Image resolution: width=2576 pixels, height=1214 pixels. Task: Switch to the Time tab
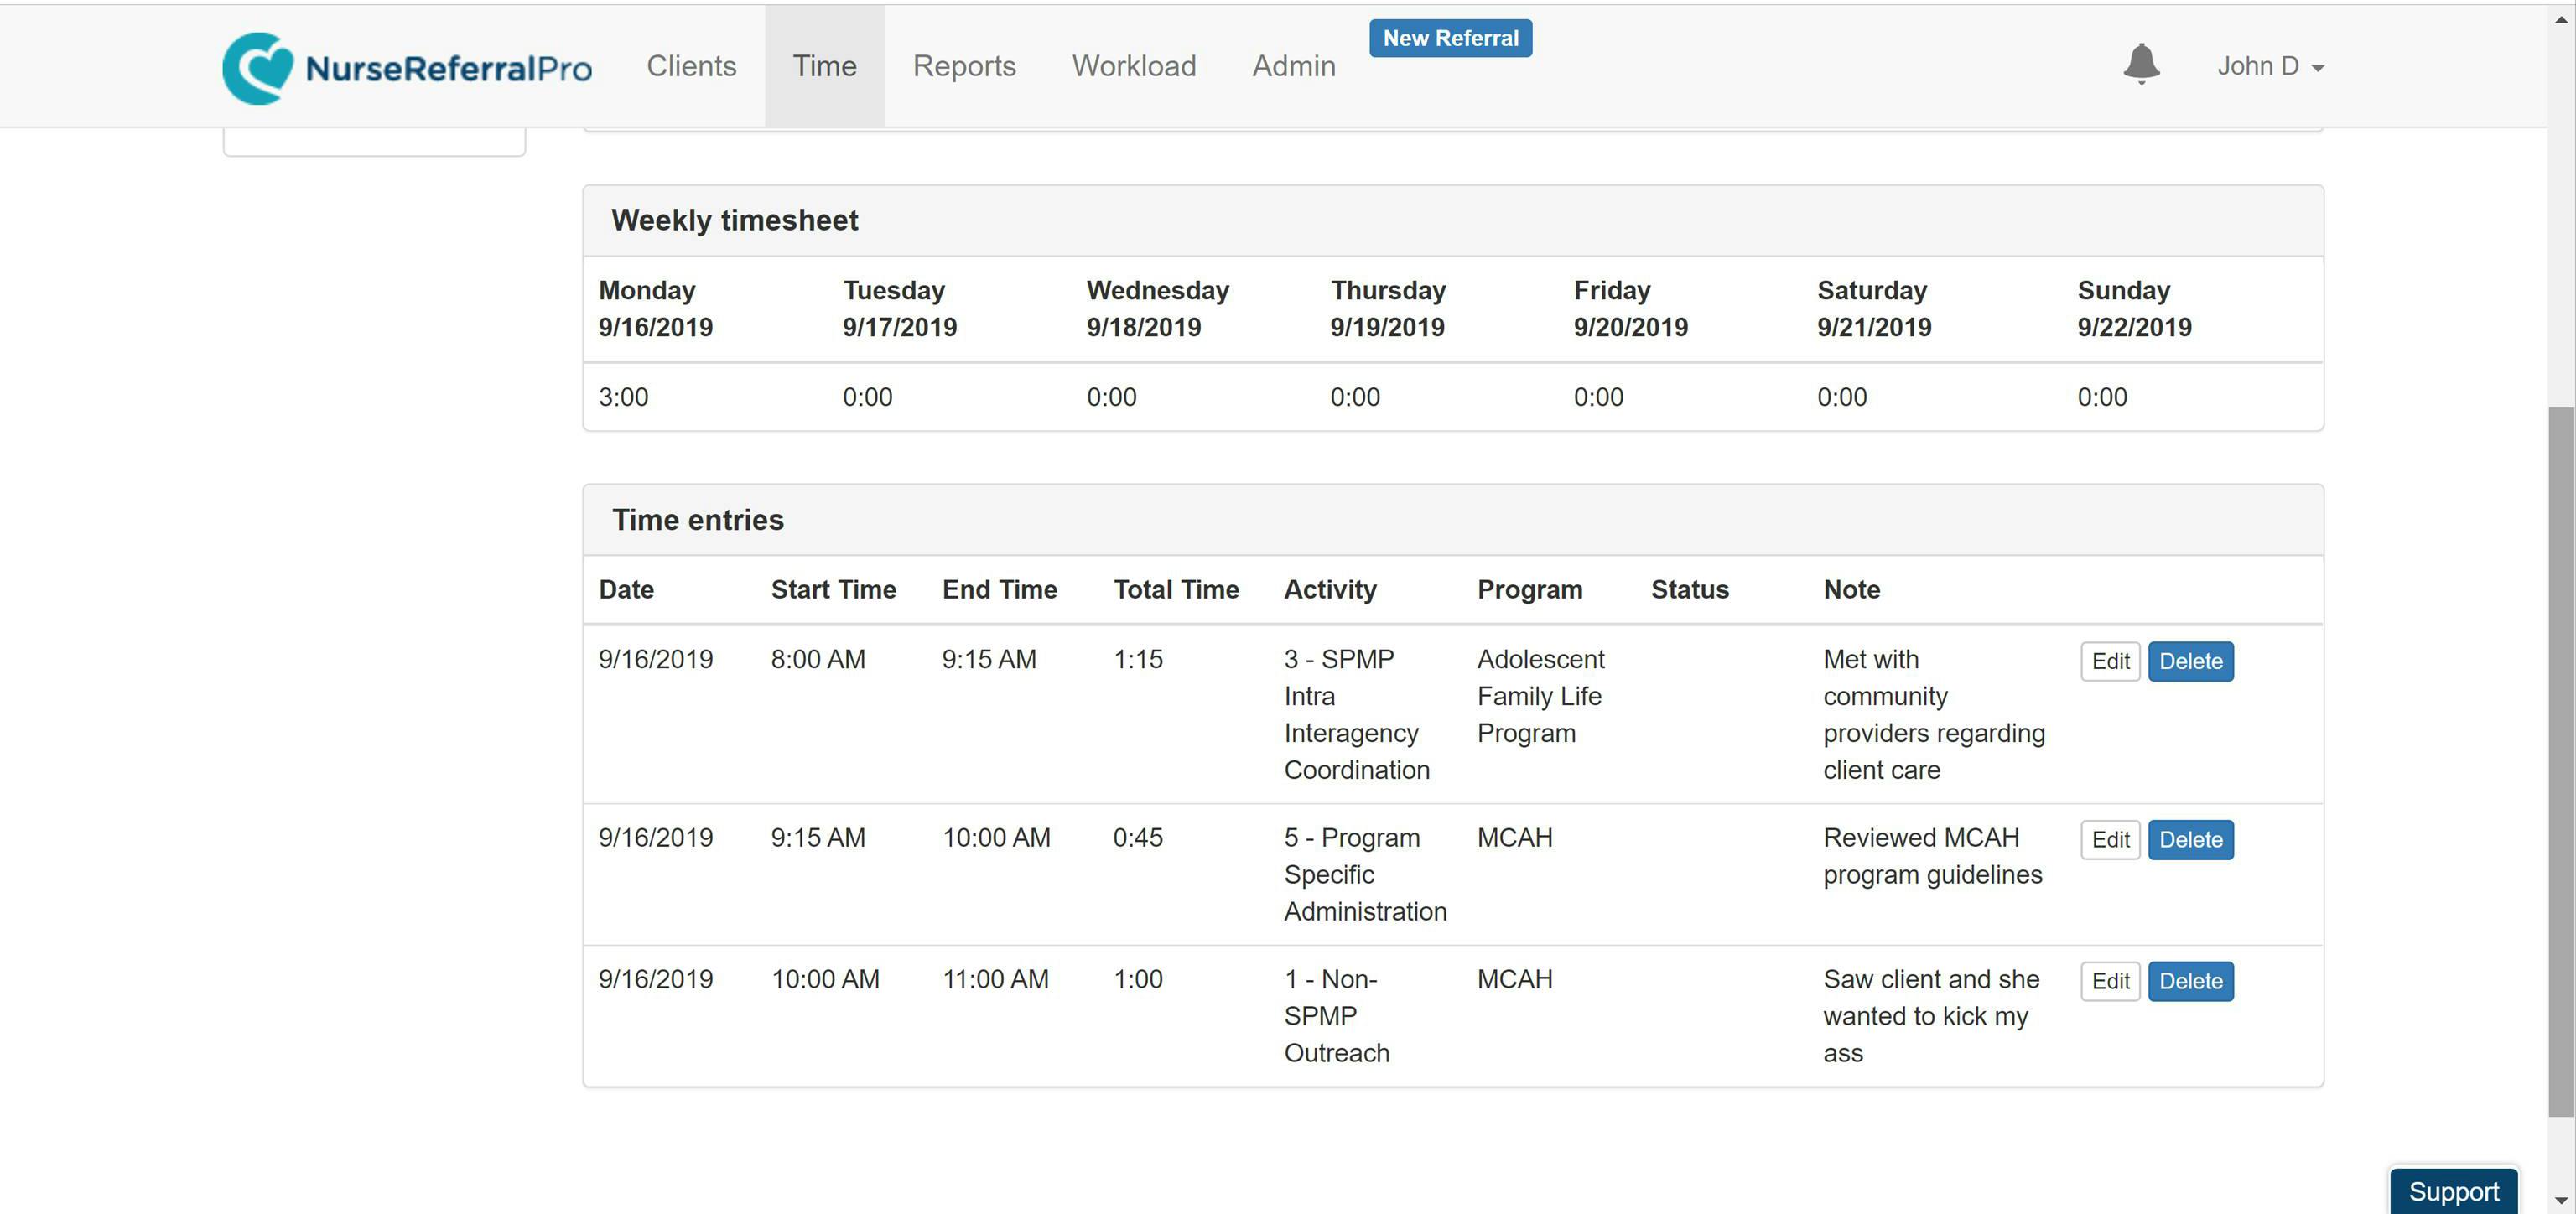point(824,66)
